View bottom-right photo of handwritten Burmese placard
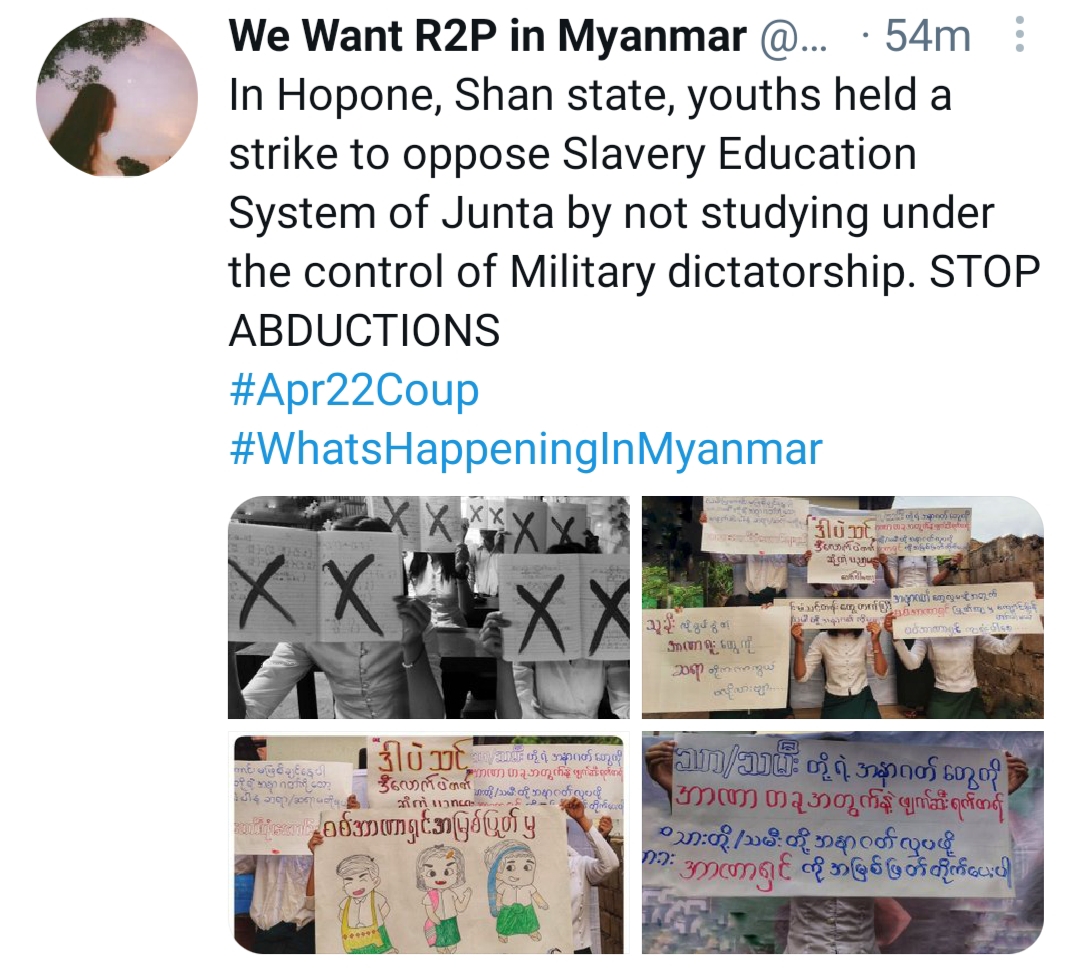Viewport: 1079px width, 968px height. point(842,842)
